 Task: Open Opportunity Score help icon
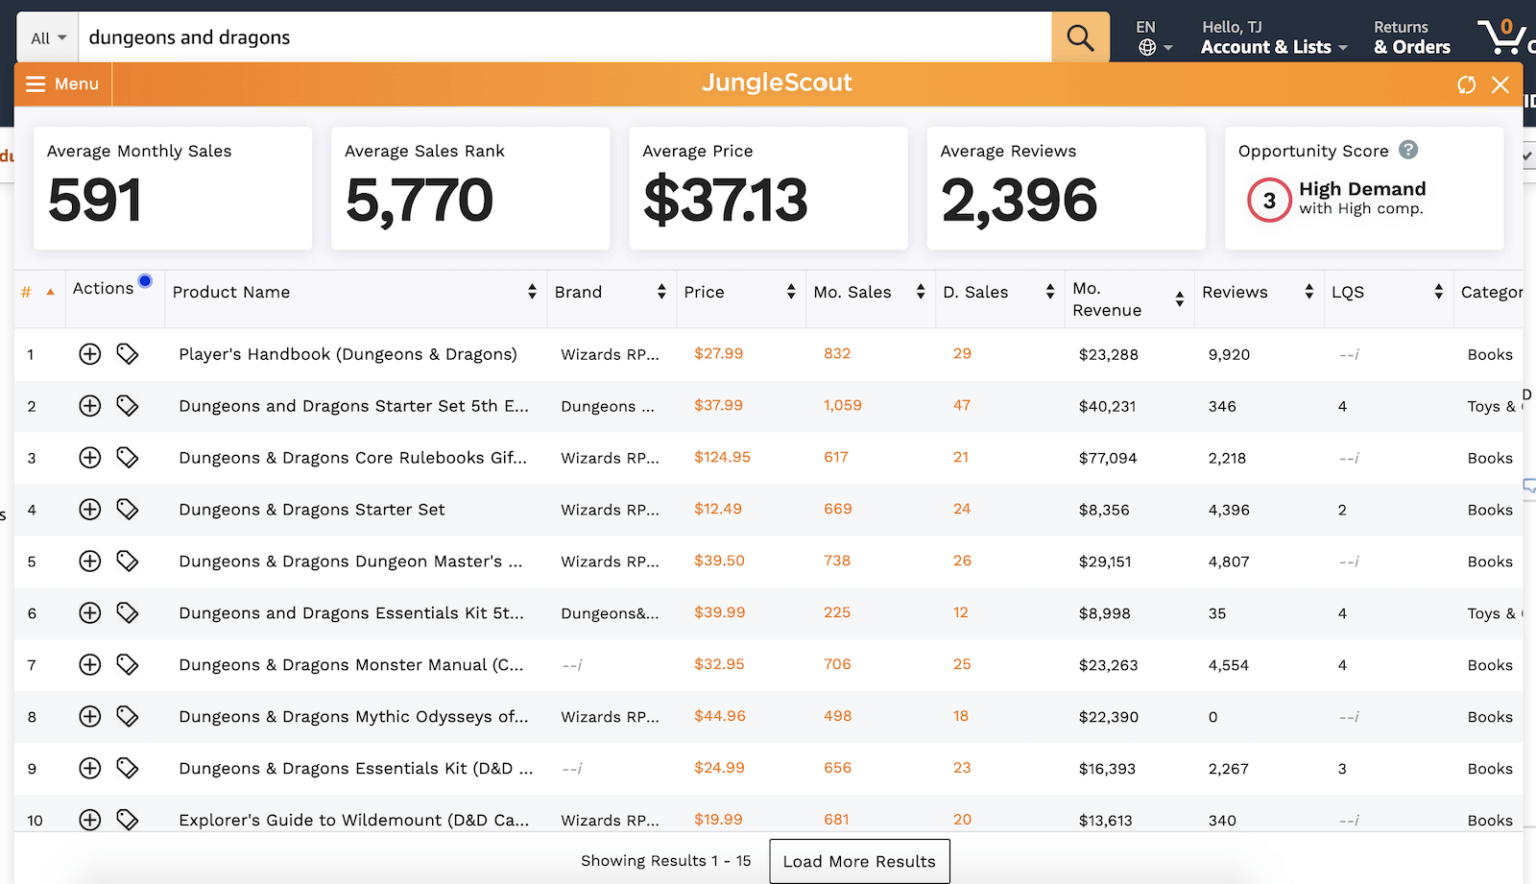click(1408, 150)
